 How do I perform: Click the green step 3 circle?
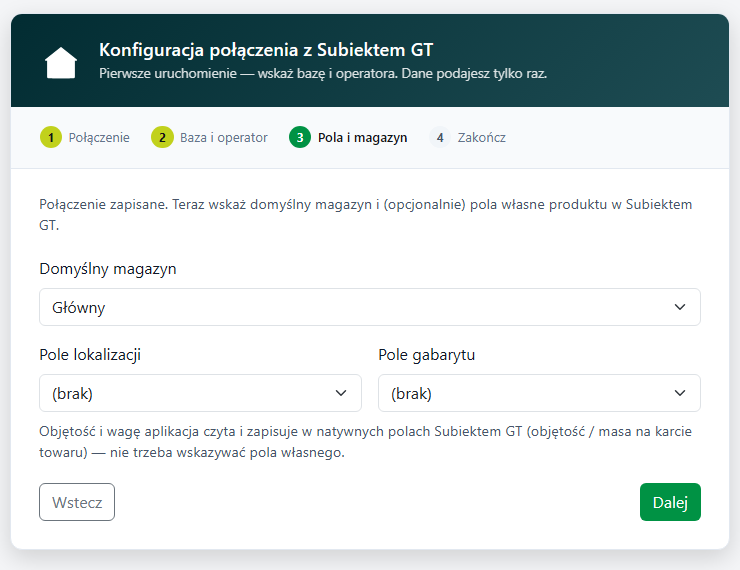(x=300, y=137)
